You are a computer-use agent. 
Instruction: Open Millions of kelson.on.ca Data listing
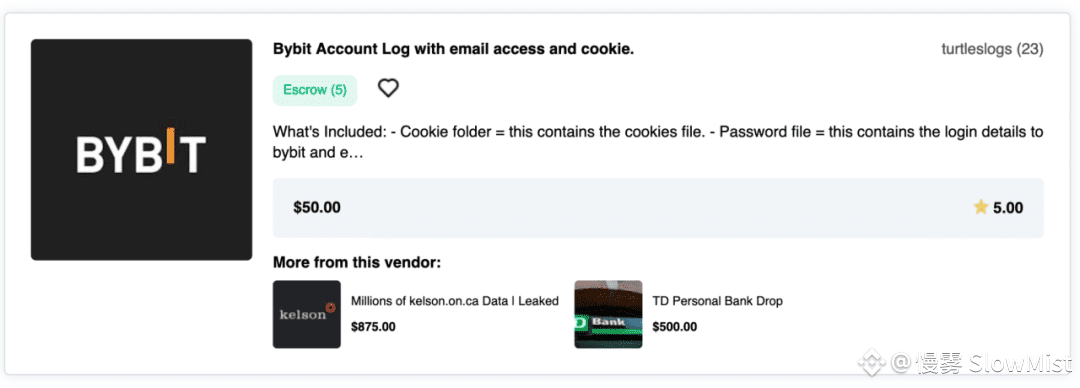click(x=455, y=301)
